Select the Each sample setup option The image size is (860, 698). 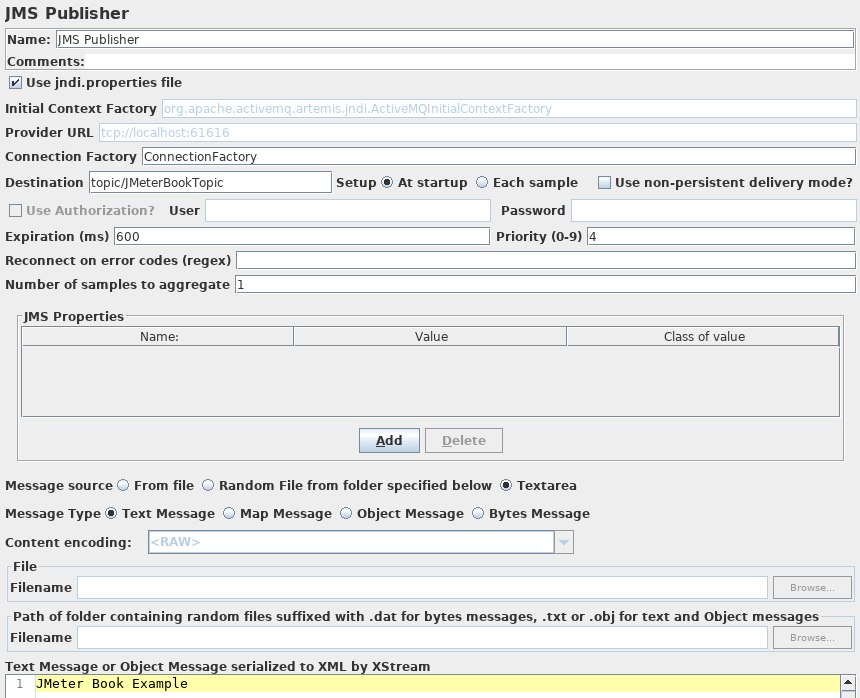[481, 182]
